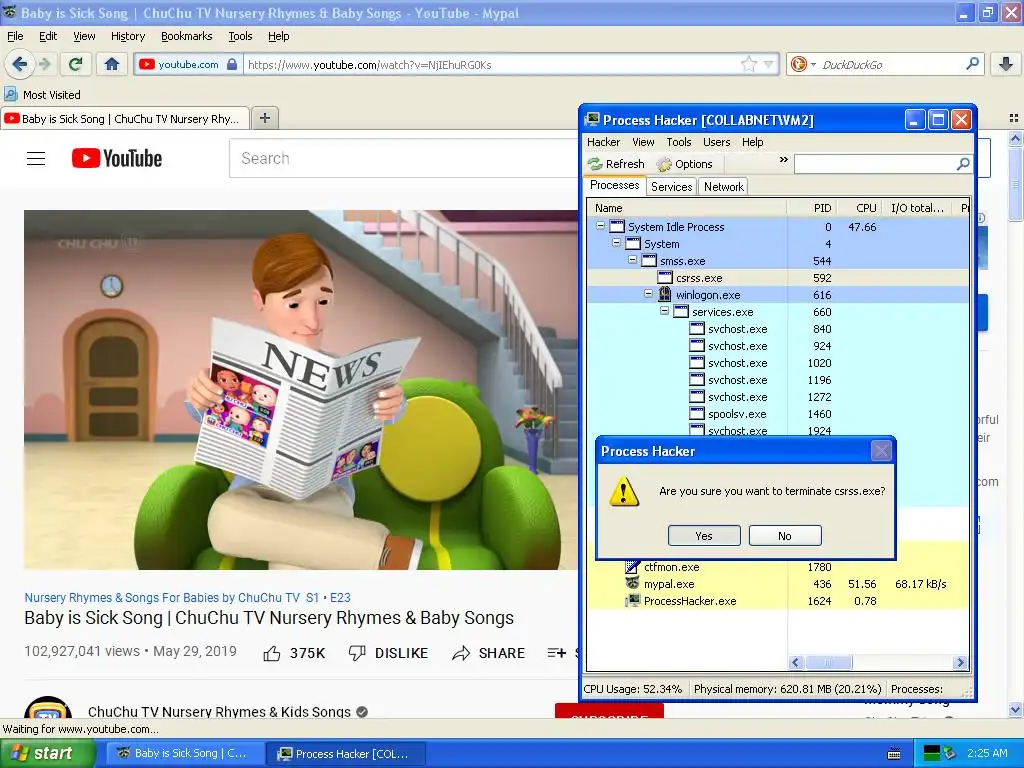Click the video player thumbnail

click(x=301, y=390)
